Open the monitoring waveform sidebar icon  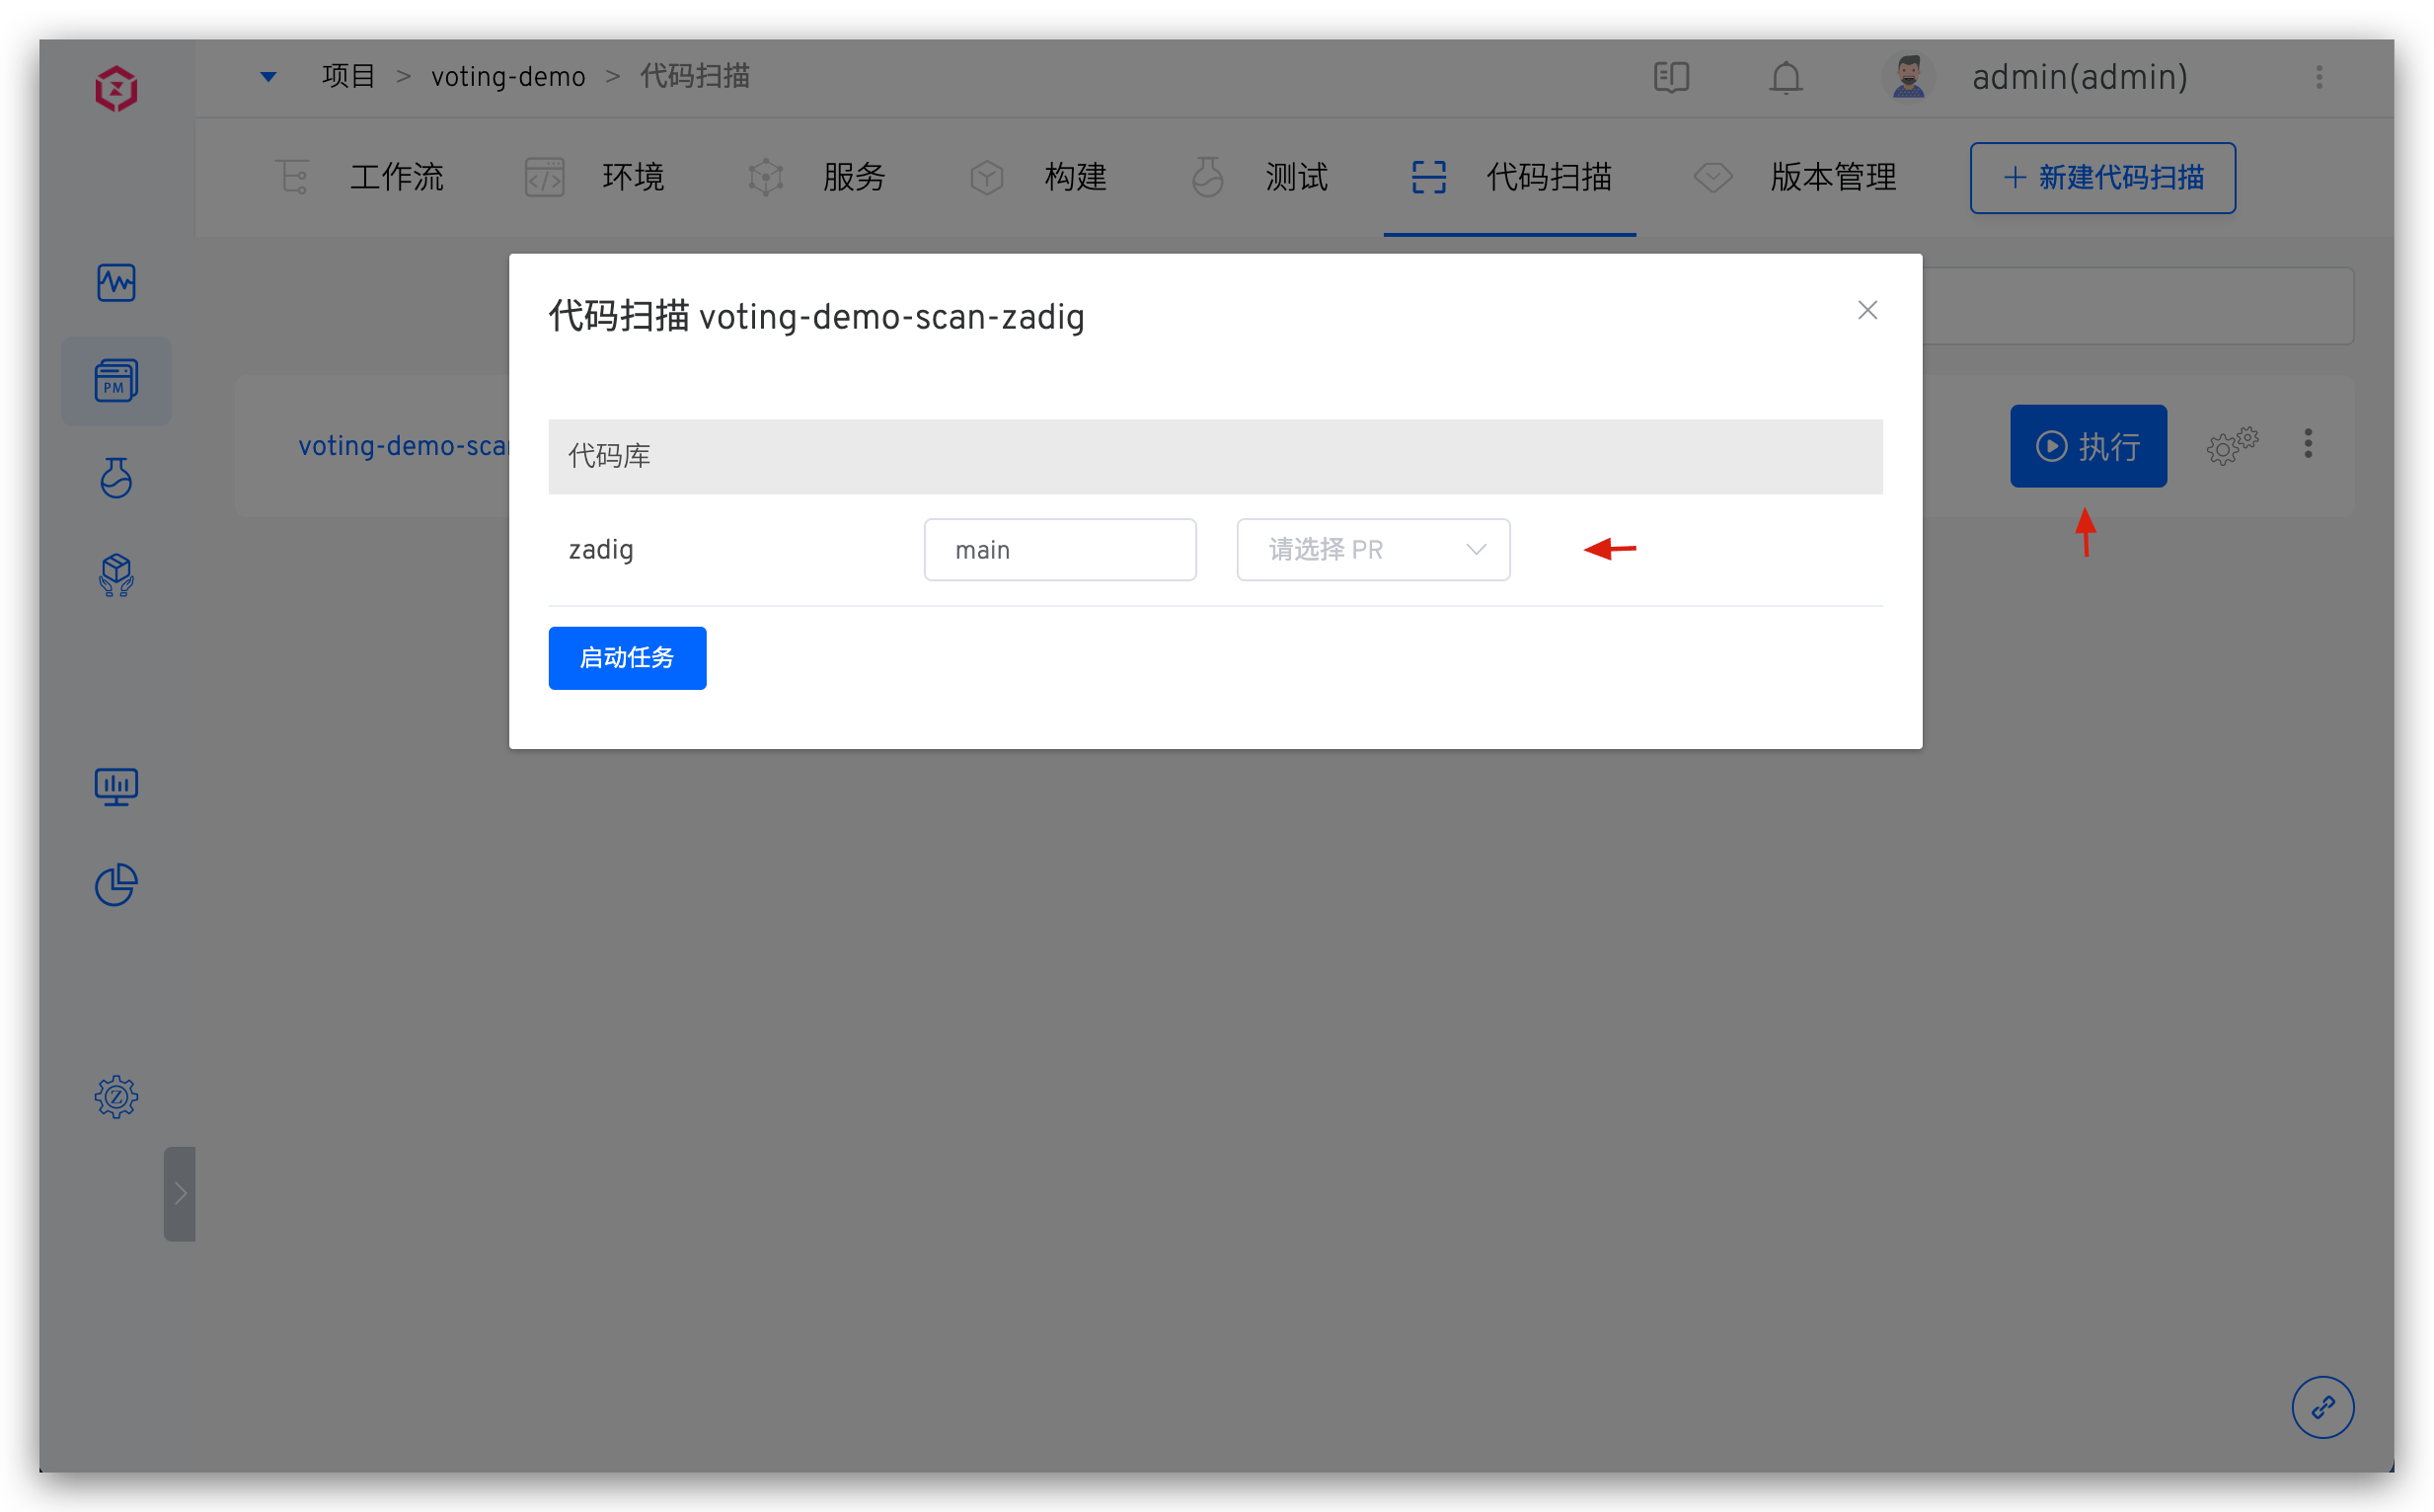(116, 283)
